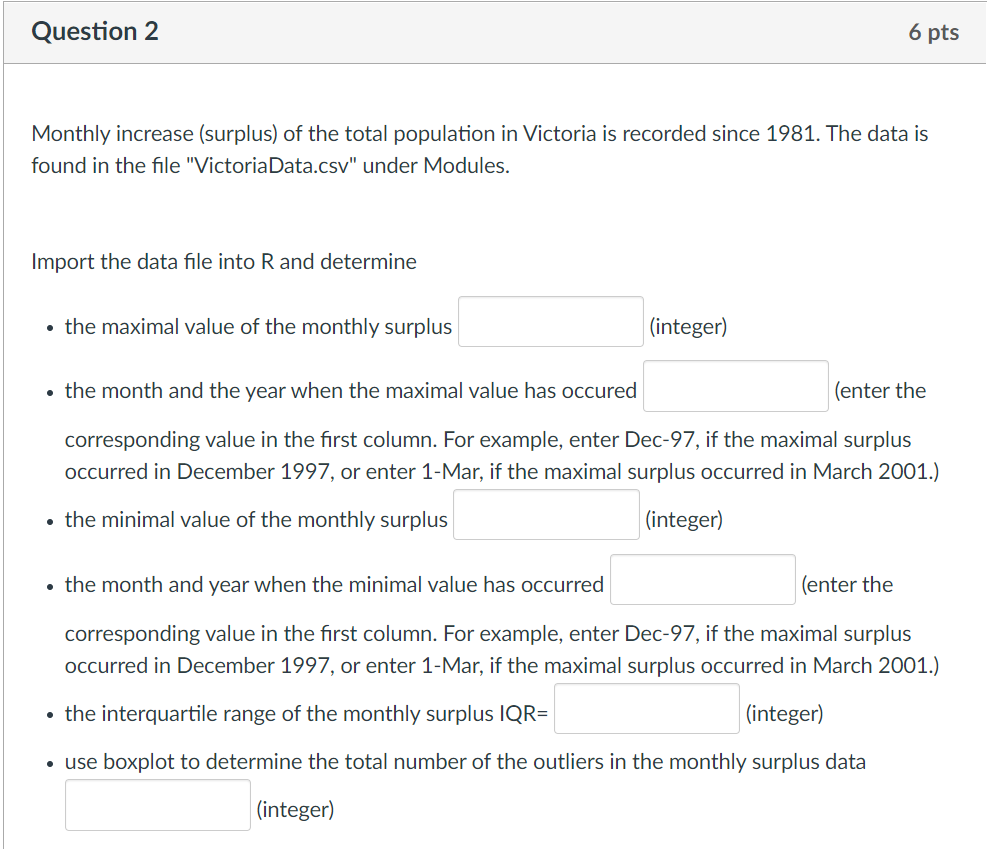Select the outliers count input box
This screenshot has height=849, width=987.
click(x=157, y=804)
